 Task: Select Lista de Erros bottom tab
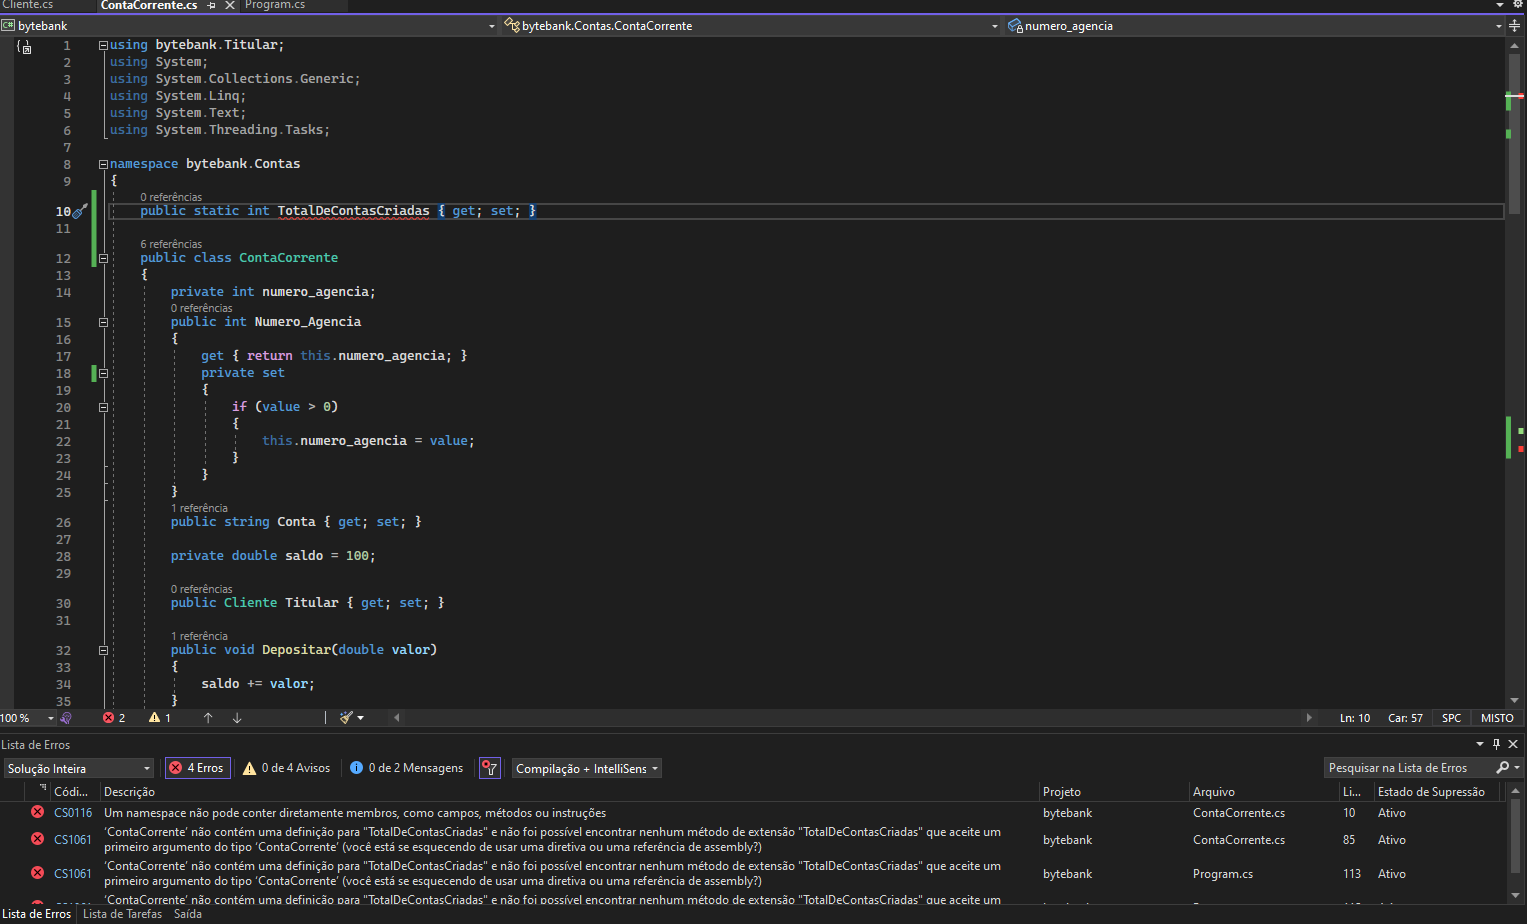point(36,914)
